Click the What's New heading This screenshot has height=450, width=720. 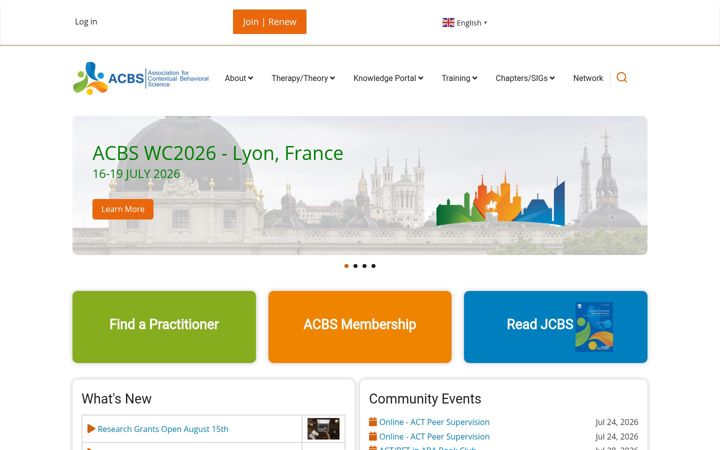tap(117, 399)
